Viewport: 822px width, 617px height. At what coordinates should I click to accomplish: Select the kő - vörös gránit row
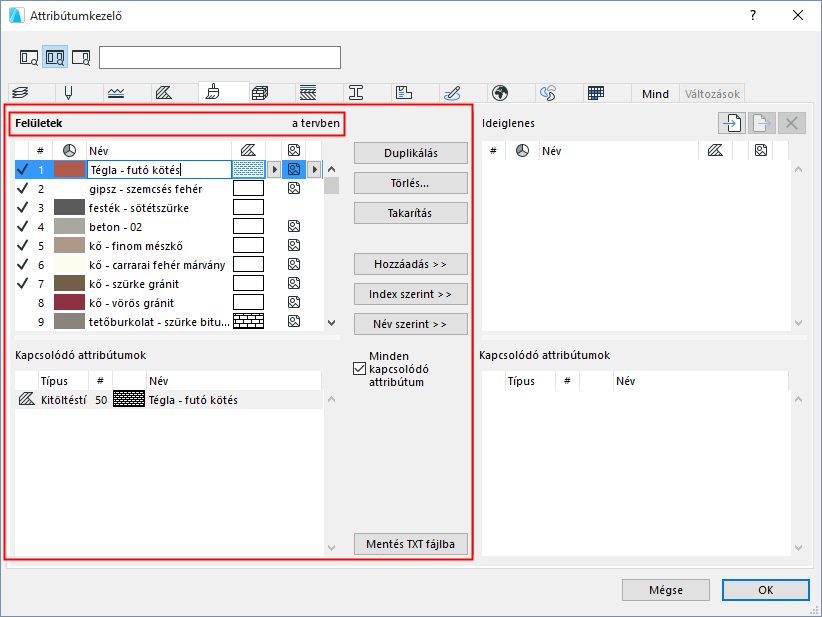[x=169, y=302]
